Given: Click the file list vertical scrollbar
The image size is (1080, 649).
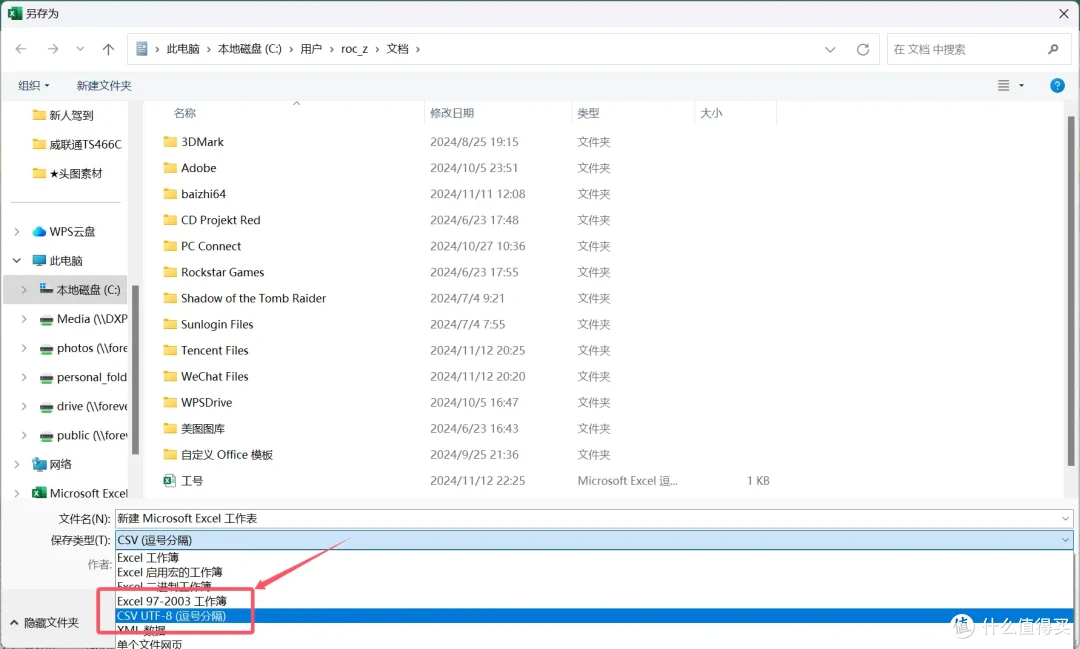Looking at the screenshot, I should (x=1070, y=289).
